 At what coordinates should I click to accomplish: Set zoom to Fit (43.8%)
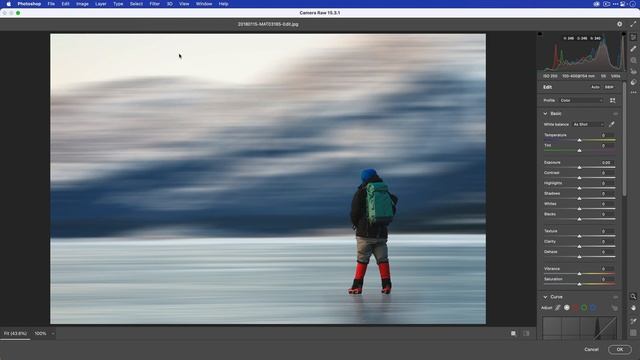point(15,333)
